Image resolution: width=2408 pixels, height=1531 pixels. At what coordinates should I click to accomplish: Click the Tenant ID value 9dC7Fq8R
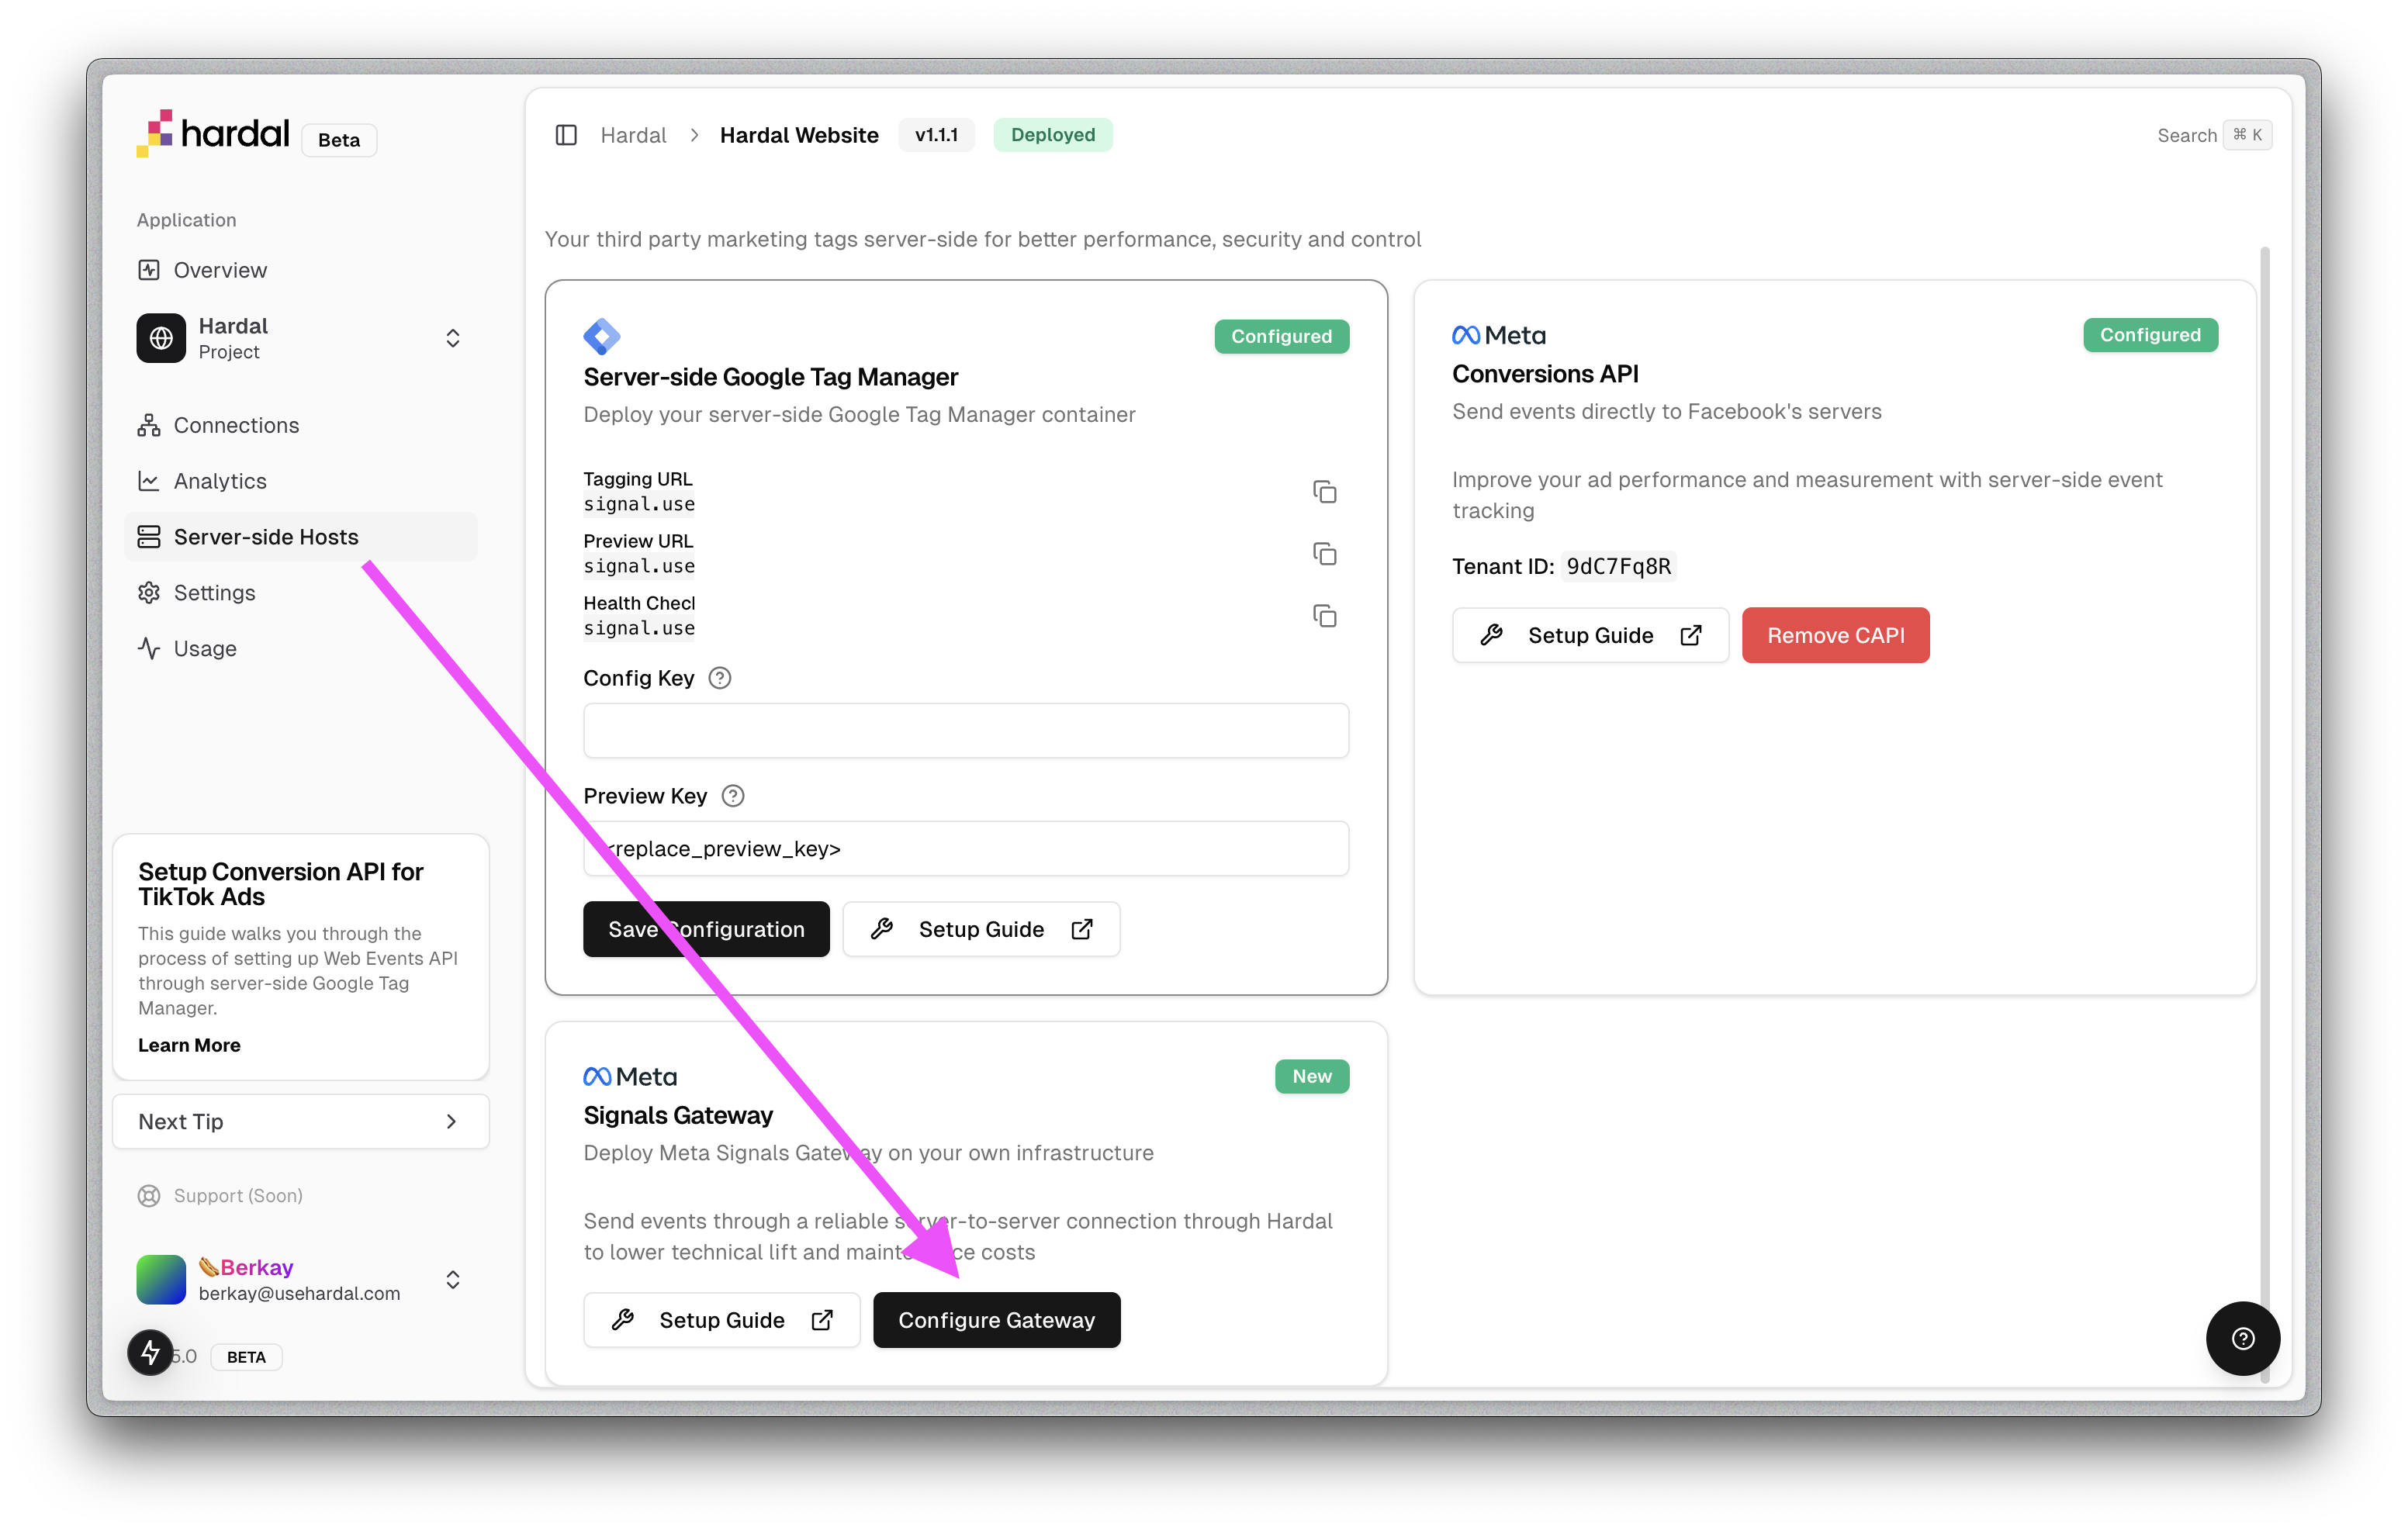pyautogui.click(x=1618, y=566)
